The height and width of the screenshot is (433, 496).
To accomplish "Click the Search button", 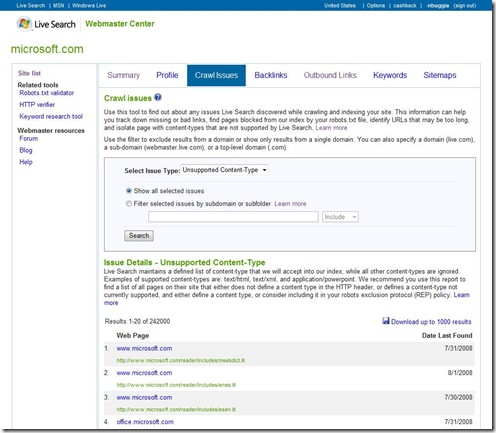I will pos(139,236).
